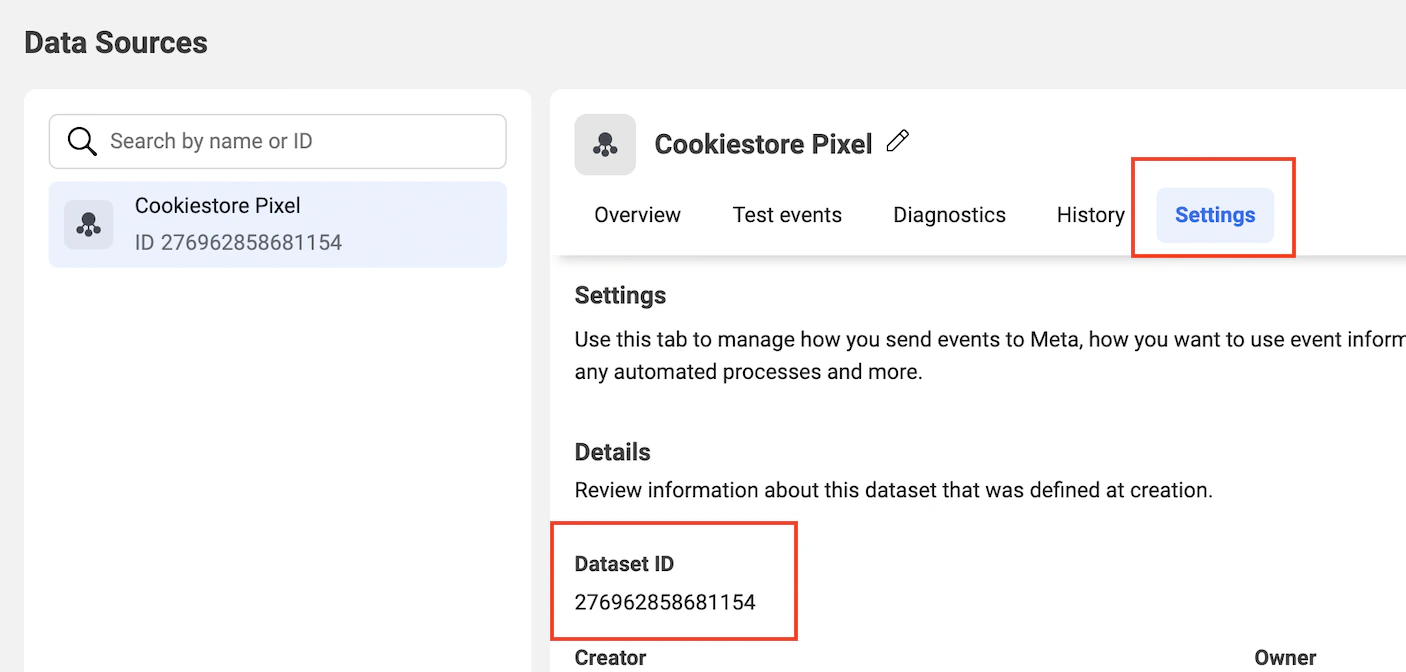Click 'Review information about this dataset' text
This screenshot has height=672, width=1406.
[893, 491]
